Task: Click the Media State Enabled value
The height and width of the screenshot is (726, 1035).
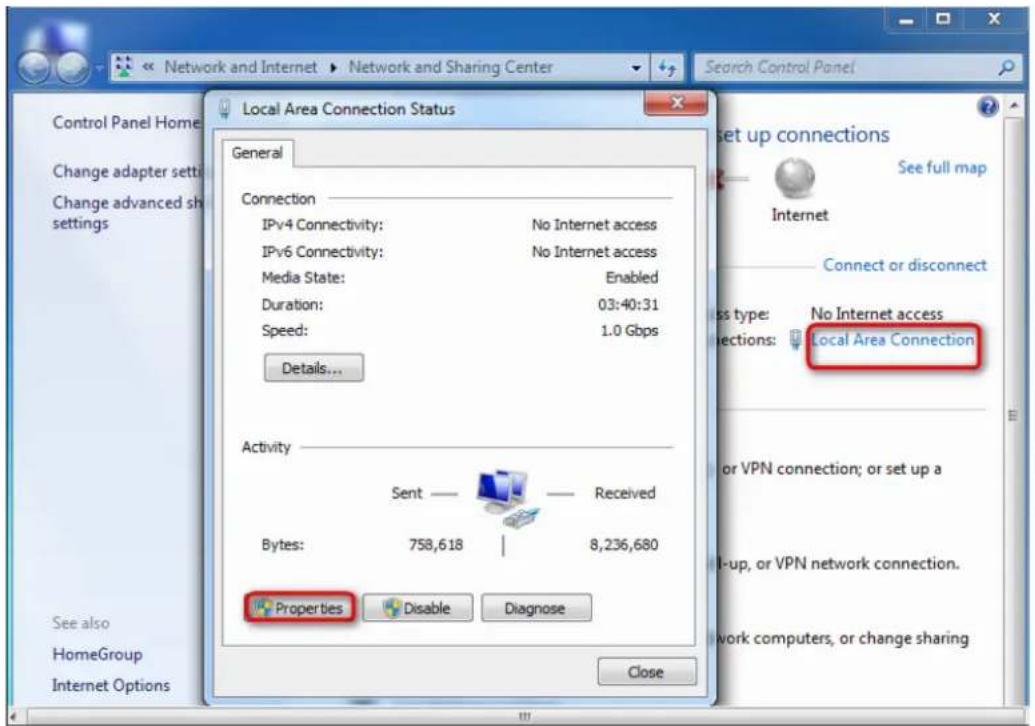Action: point(632,277)
